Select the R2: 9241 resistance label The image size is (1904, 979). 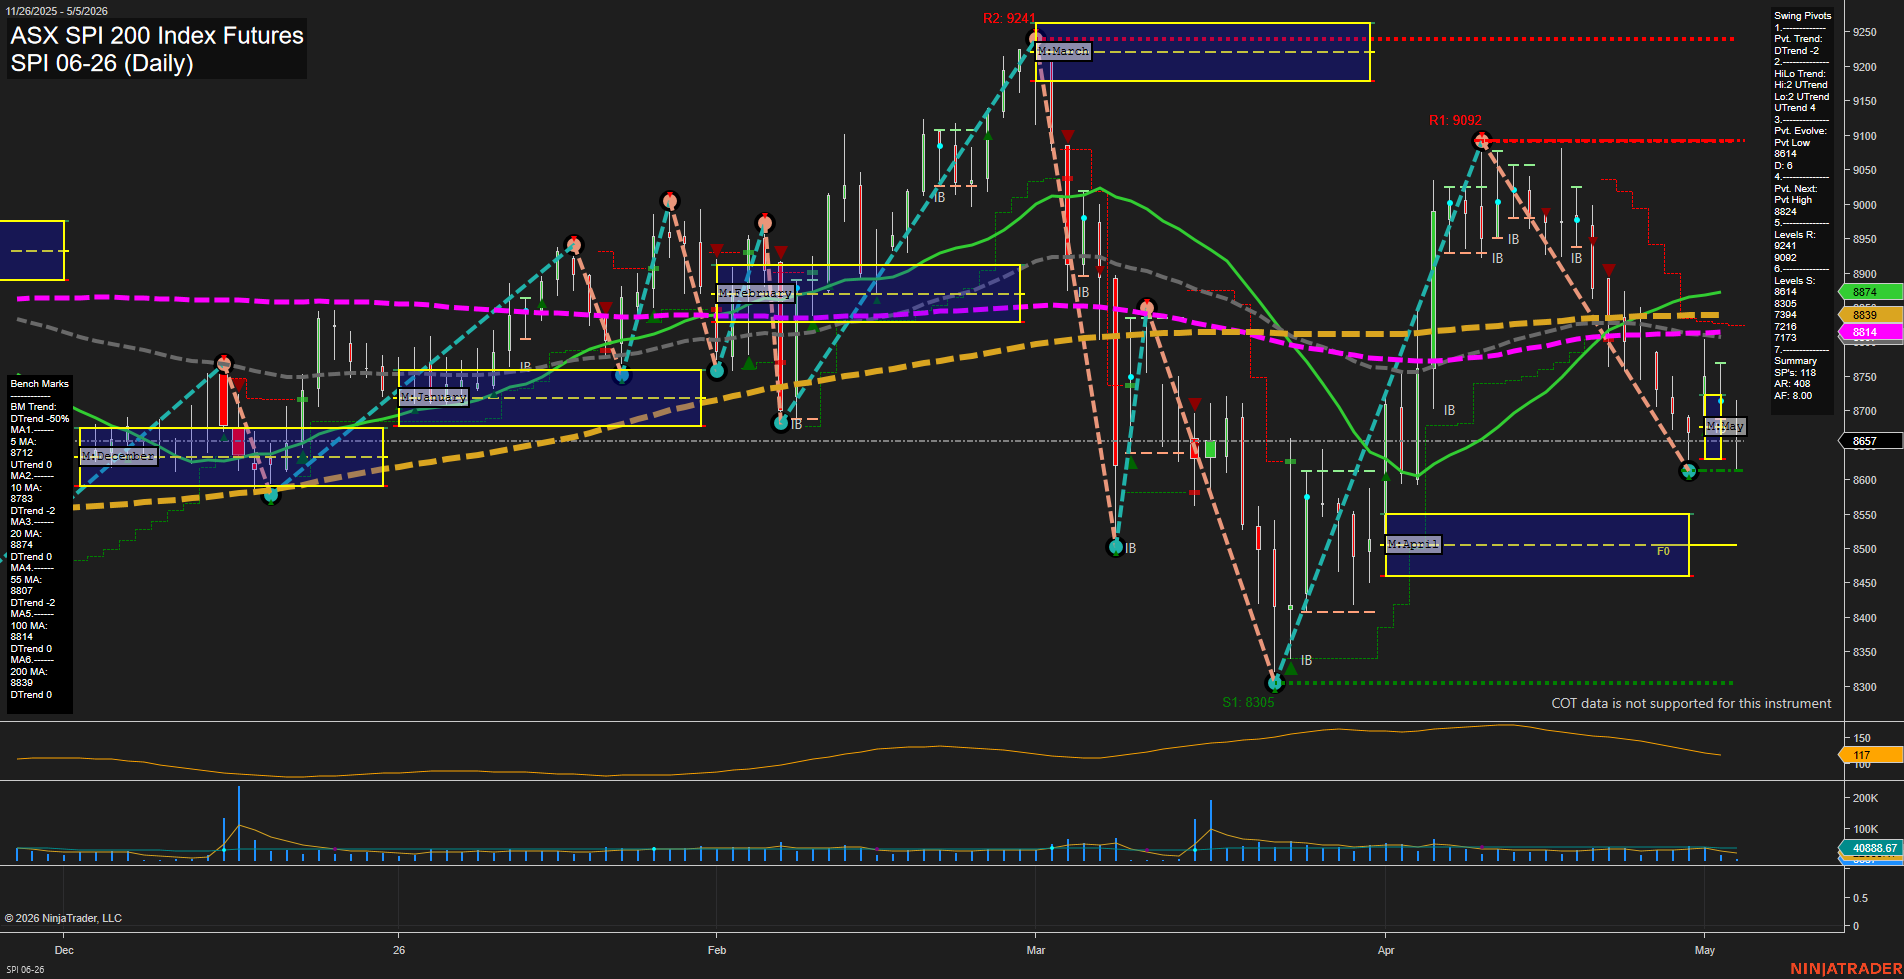click(x=1008, y=18)
